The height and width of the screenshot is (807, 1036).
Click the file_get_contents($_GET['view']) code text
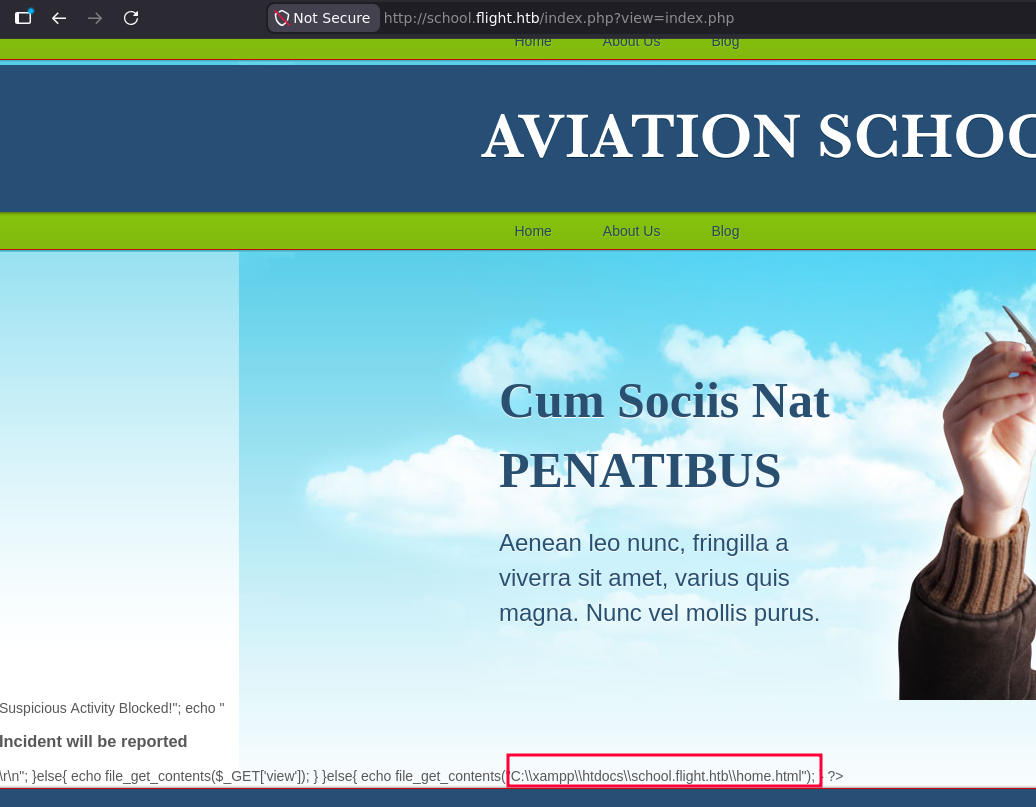pyautogui.click(x=206, y=776)
